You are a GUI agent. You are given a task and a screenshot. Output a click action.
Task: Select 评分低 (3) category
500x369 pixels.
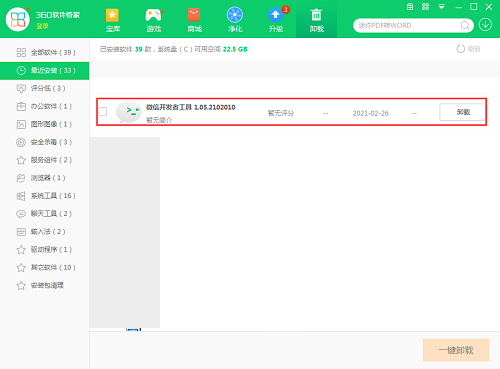tap(44, 88)
